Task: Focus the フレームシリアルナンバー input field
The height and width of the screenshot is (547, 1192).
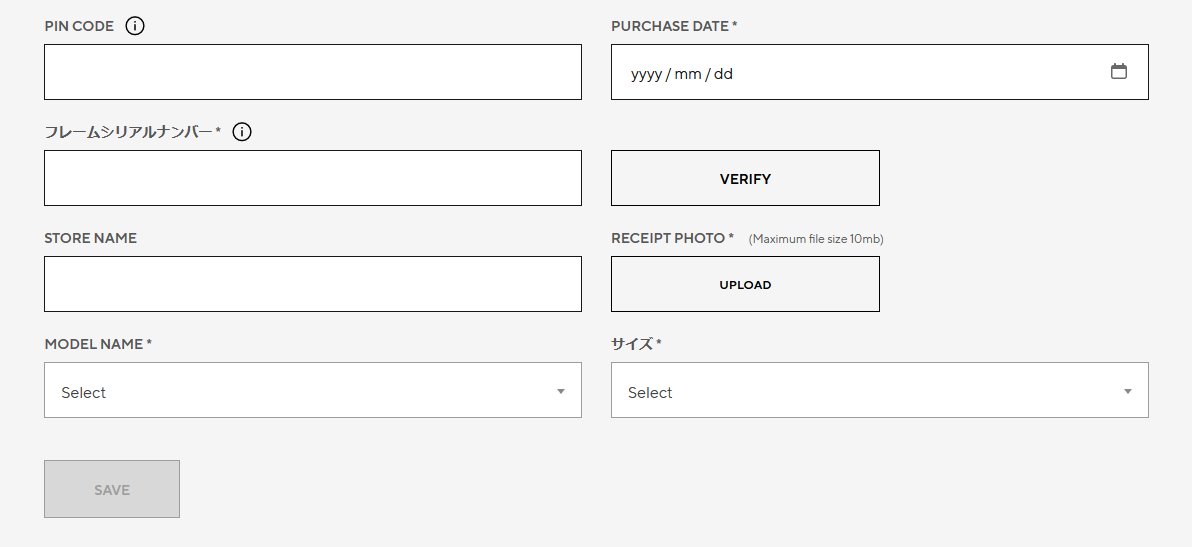Action: 312,178
